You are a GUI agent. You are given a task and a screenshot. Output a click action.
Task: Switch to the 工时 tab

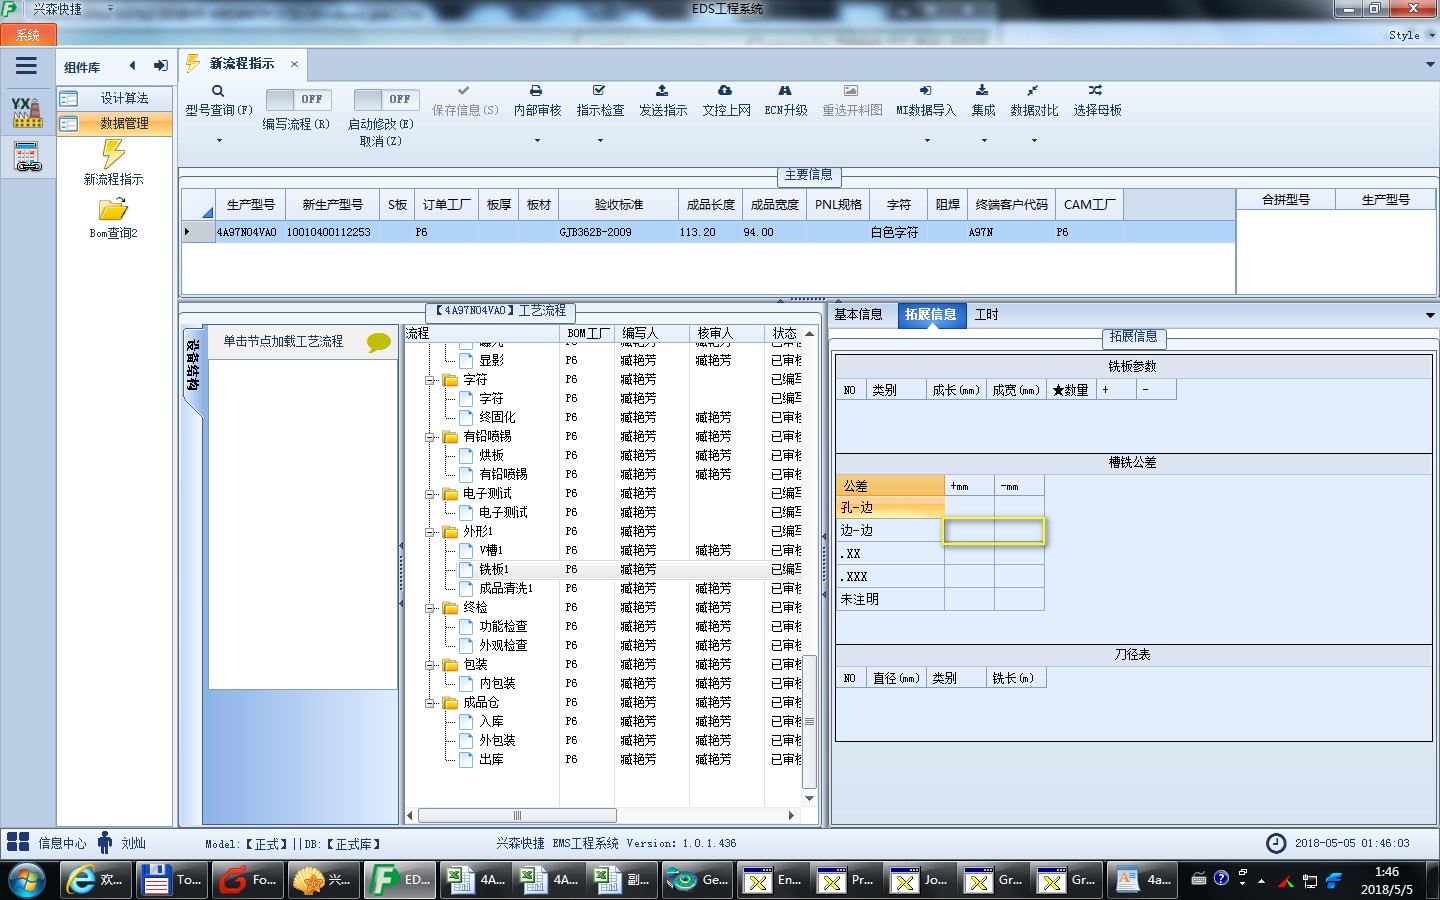[986, 314]
